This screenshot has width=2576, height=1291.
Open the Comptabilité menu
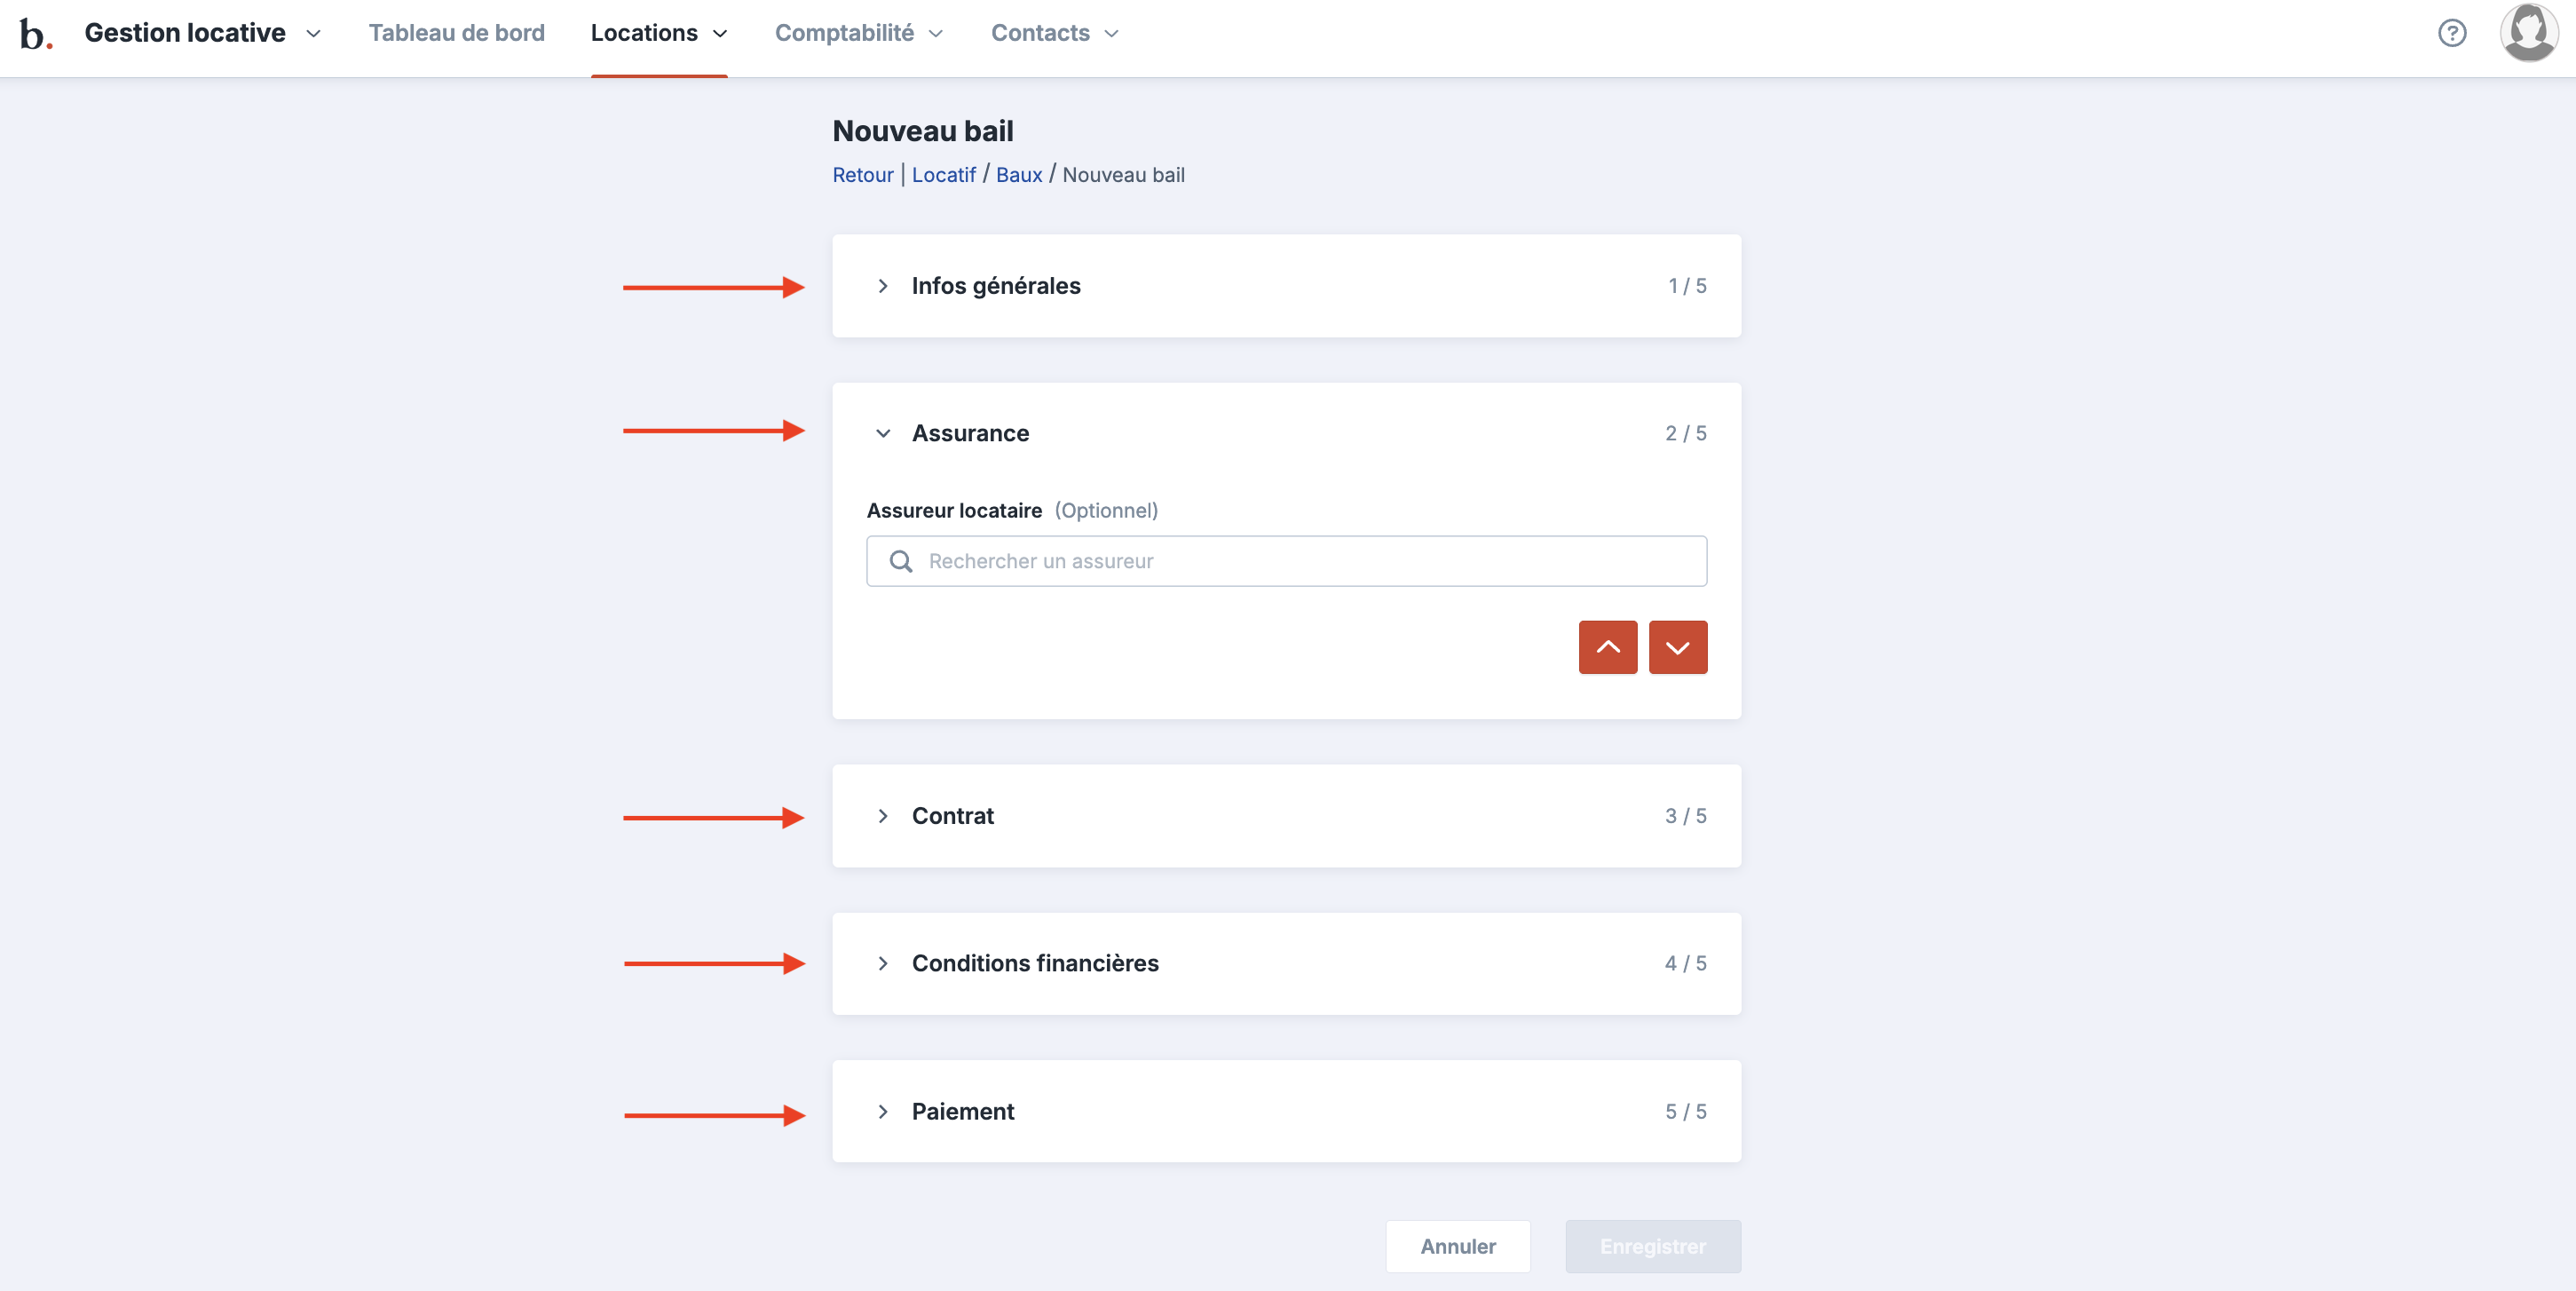click(x=858, y=33)
